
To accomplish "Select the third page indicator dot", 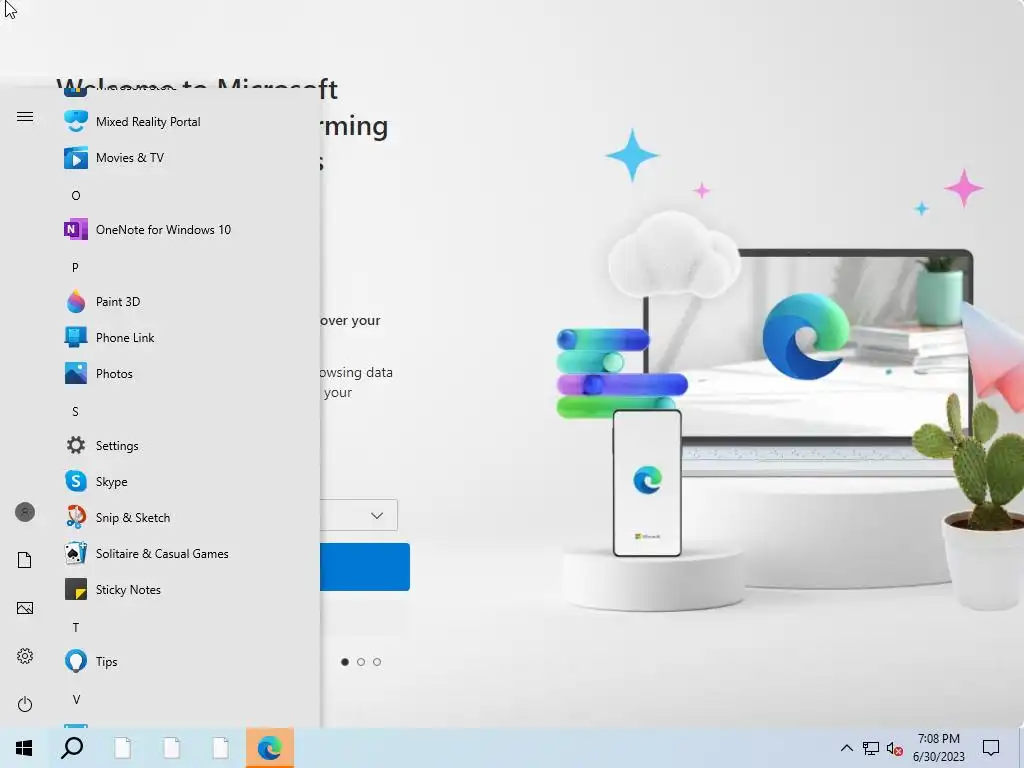I will tap(377, 662).
